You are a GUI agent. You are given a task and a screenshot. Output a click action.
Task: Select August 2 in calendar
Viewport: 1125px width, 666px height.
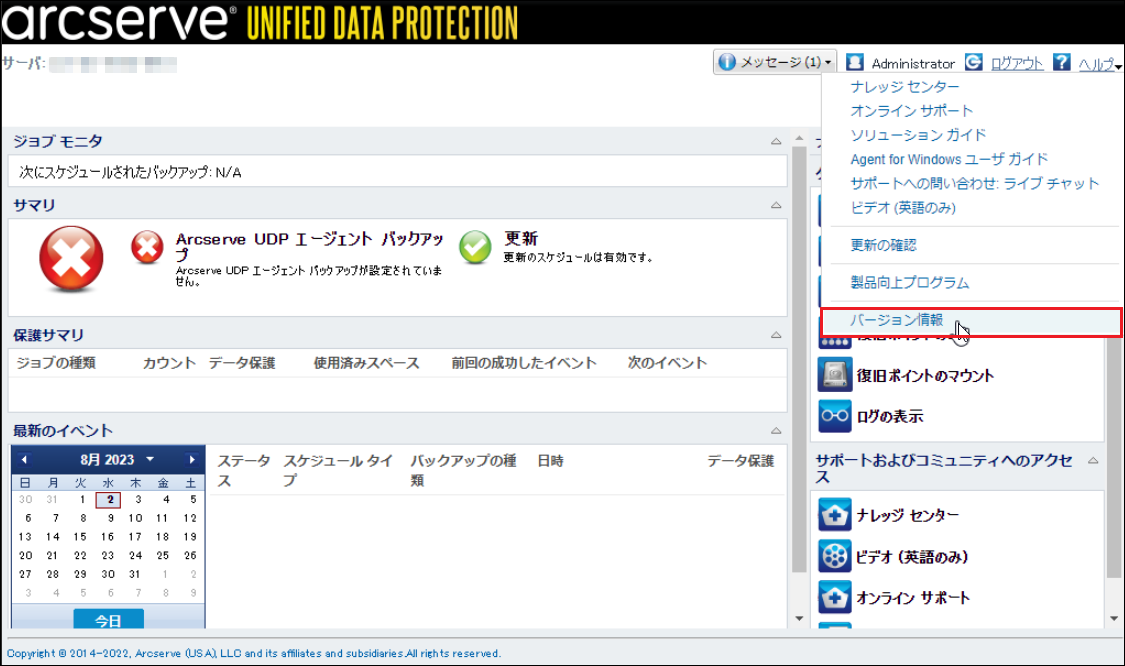coord(108,500)
